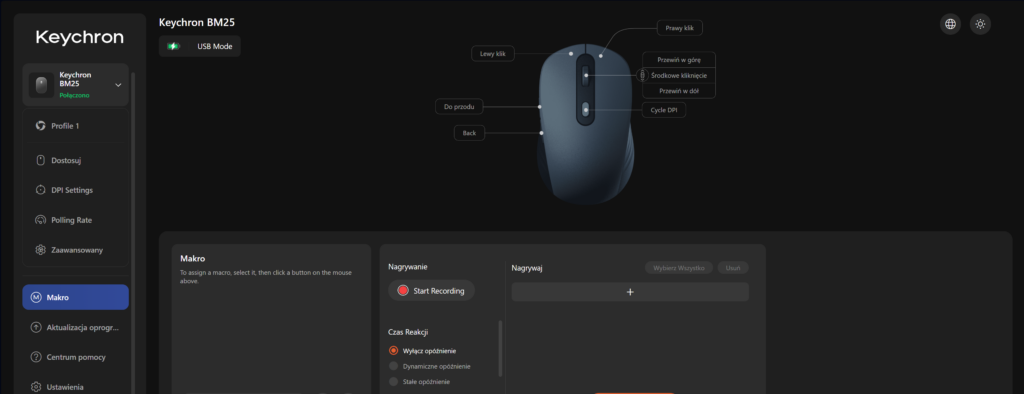Viewport: 1024px width, 394px height.
Task: Click the DPI Settings icon
Action: pyautogui.click(x=40, y=190)
